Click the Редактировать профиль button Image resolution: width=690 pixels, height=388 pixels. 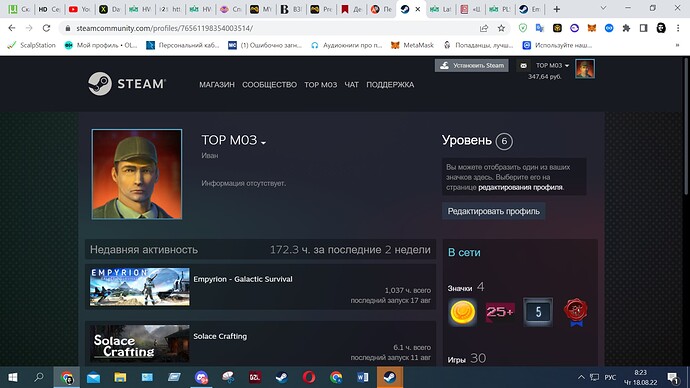[493, 211]
